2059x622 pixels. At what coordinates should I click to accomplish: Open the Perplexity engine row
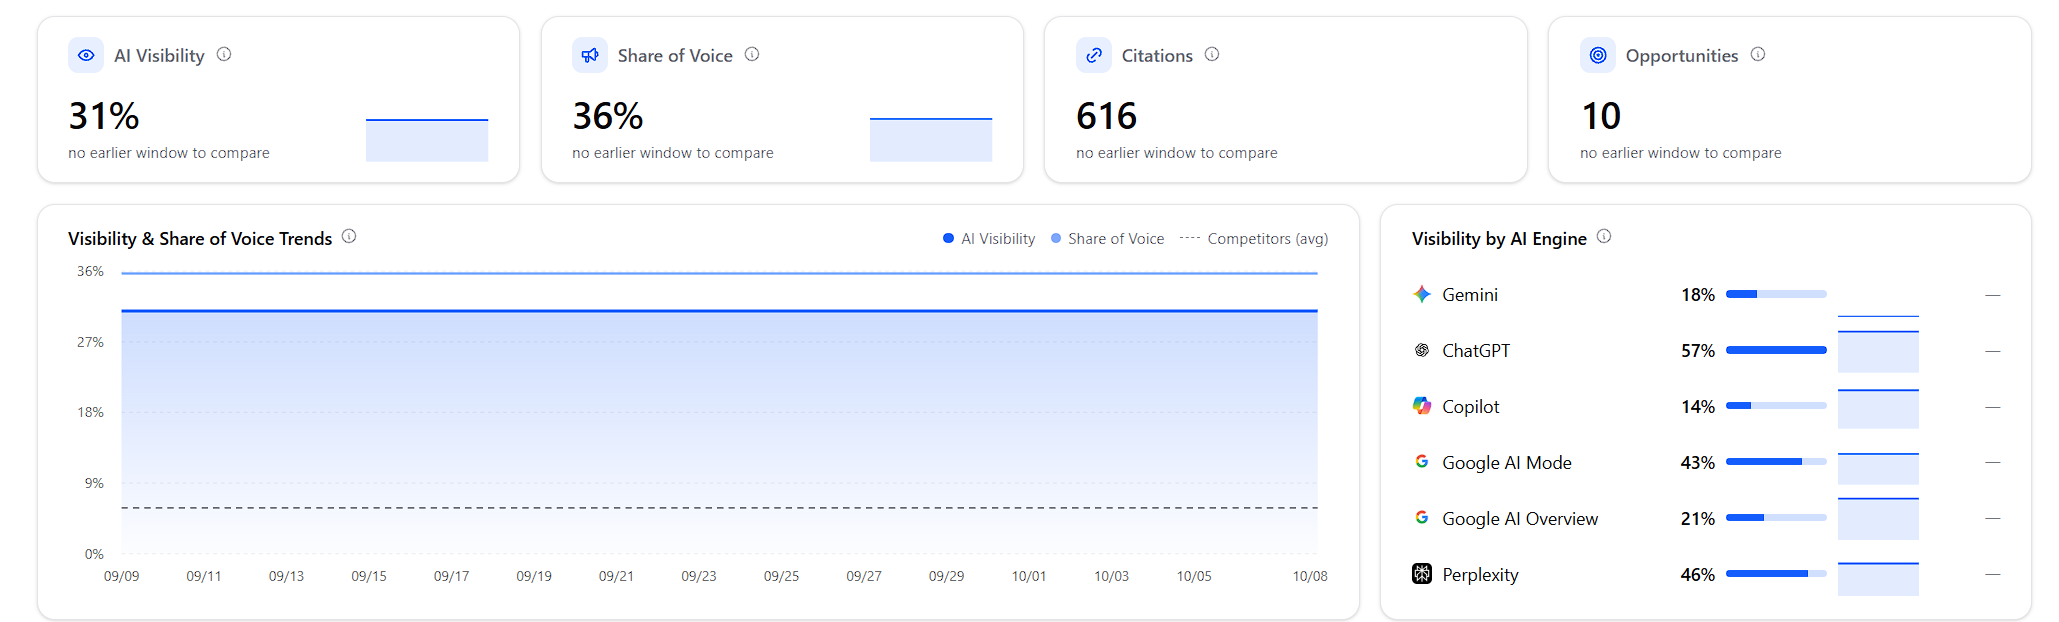pyautogui.click(x=1706, y=574)
